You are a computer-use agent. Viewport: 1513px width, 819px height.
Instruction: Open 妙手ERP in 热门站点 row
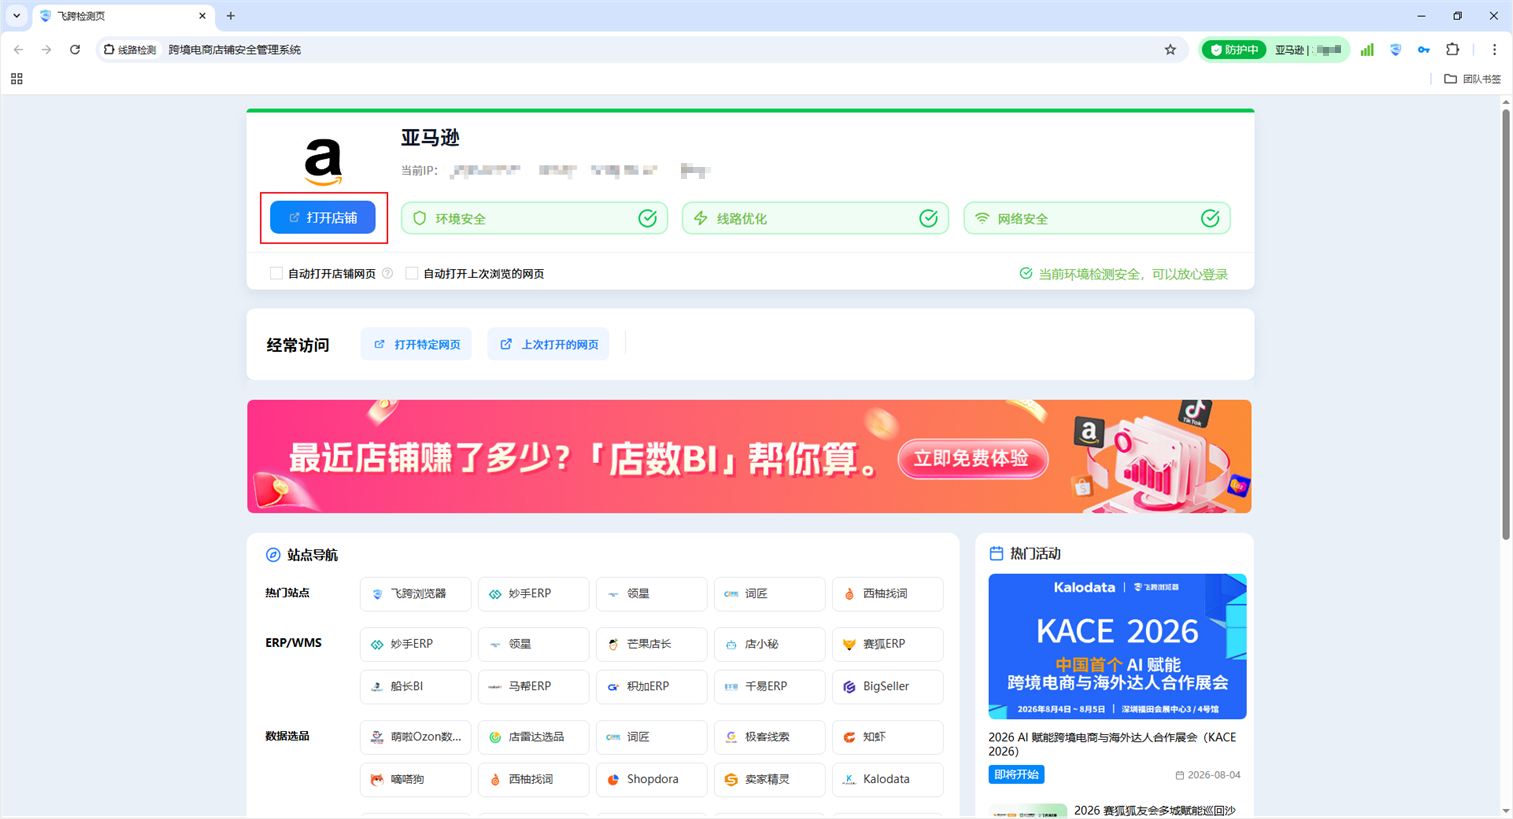[533, 594]
